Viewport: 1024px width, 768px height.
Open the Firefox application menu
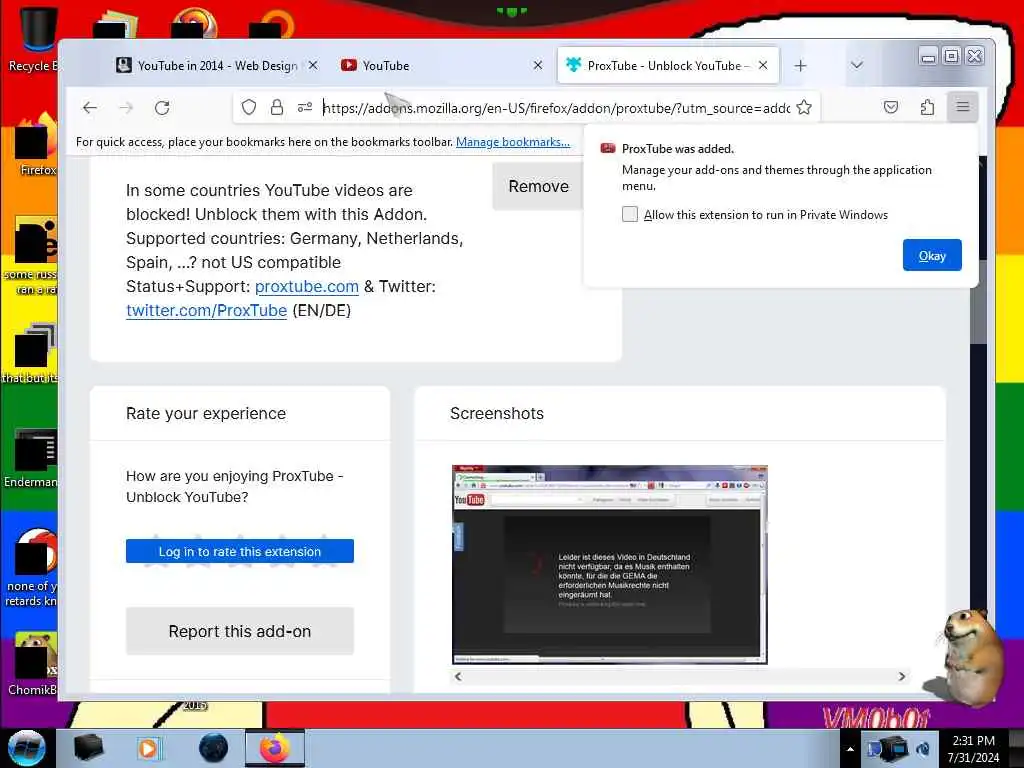[963, 106]
